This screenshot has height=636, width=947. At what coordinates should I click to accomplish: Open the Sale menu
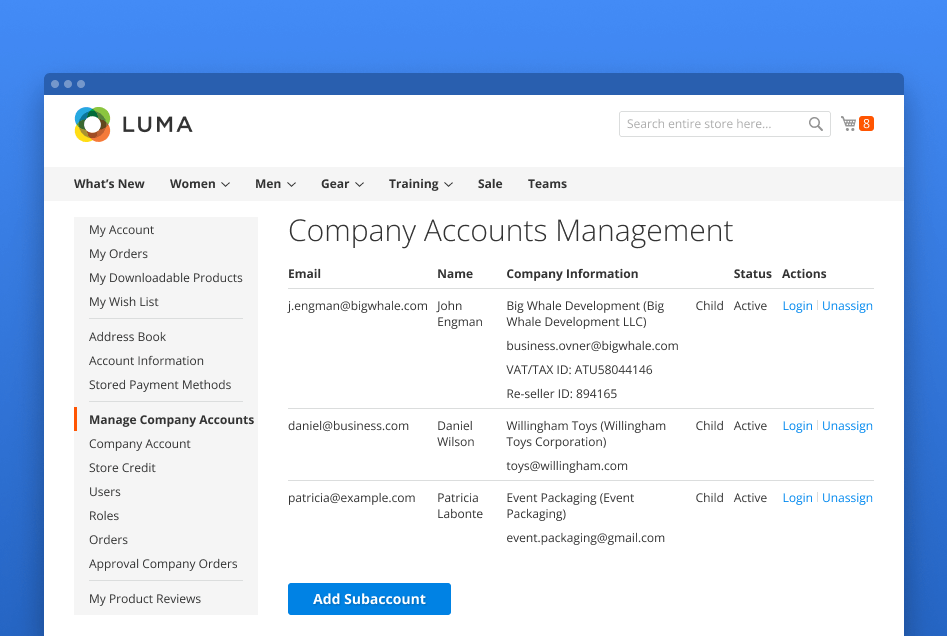pyautogui.click(x=489, y=184)
